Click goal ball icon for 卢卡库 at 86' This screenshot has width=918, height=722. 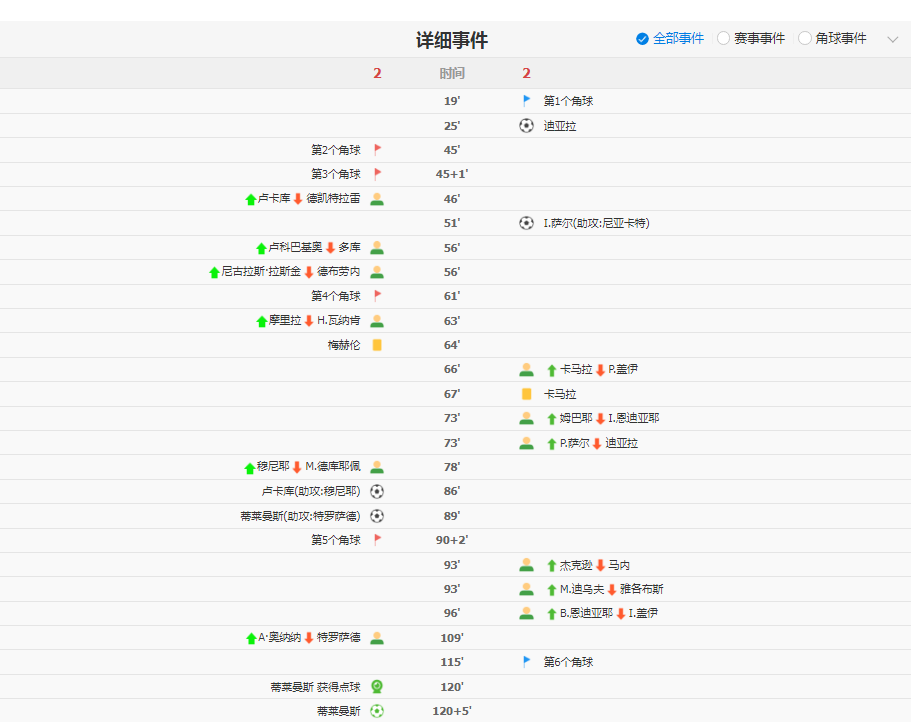point(377,491)
